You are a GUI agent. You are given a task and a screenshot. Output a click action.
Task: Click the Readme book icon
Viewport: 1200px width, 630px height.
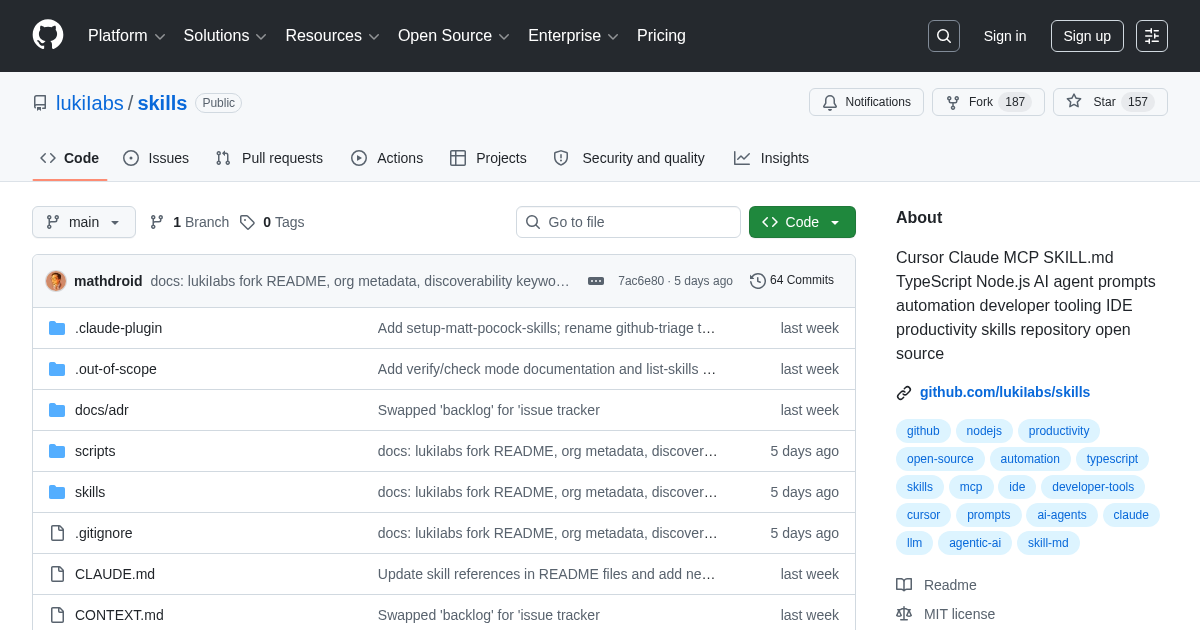coord(904,585)
